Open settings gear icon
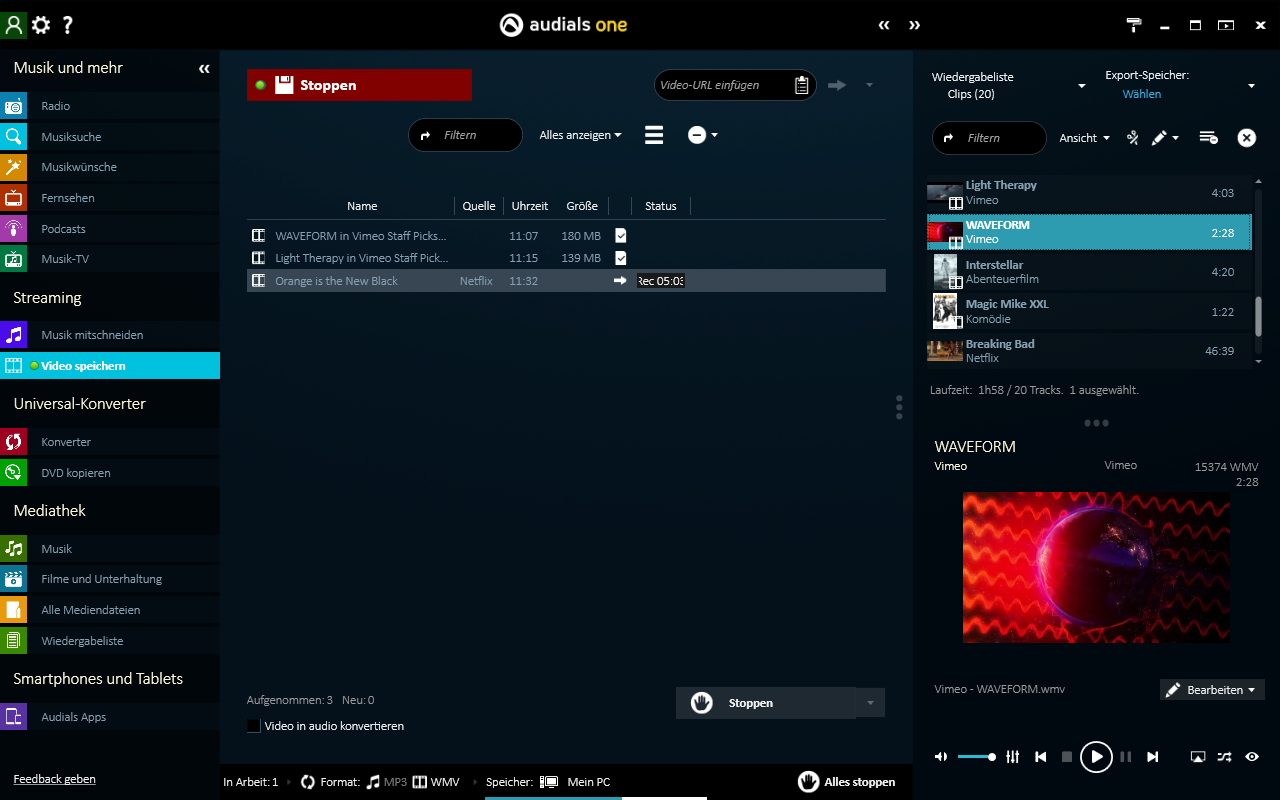This screenshot has height=800, width=1280. (41, 25)
